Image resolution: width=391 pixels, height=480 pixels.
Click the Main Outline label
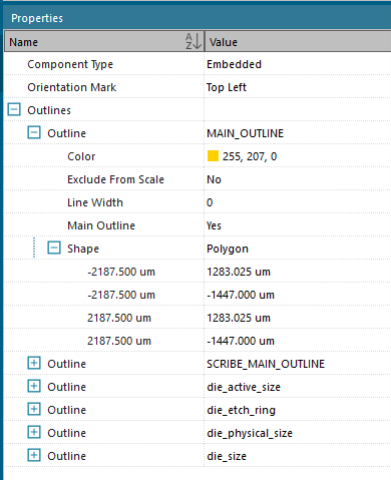pyautogui.click(x=101, y=225)
